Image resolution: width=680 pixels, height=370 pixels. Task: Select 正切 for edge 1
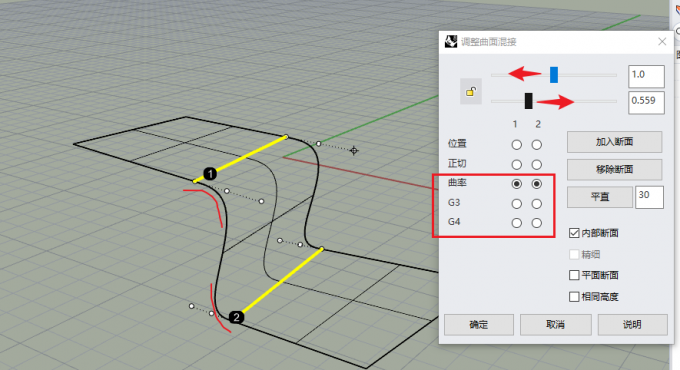click(517, 164)
